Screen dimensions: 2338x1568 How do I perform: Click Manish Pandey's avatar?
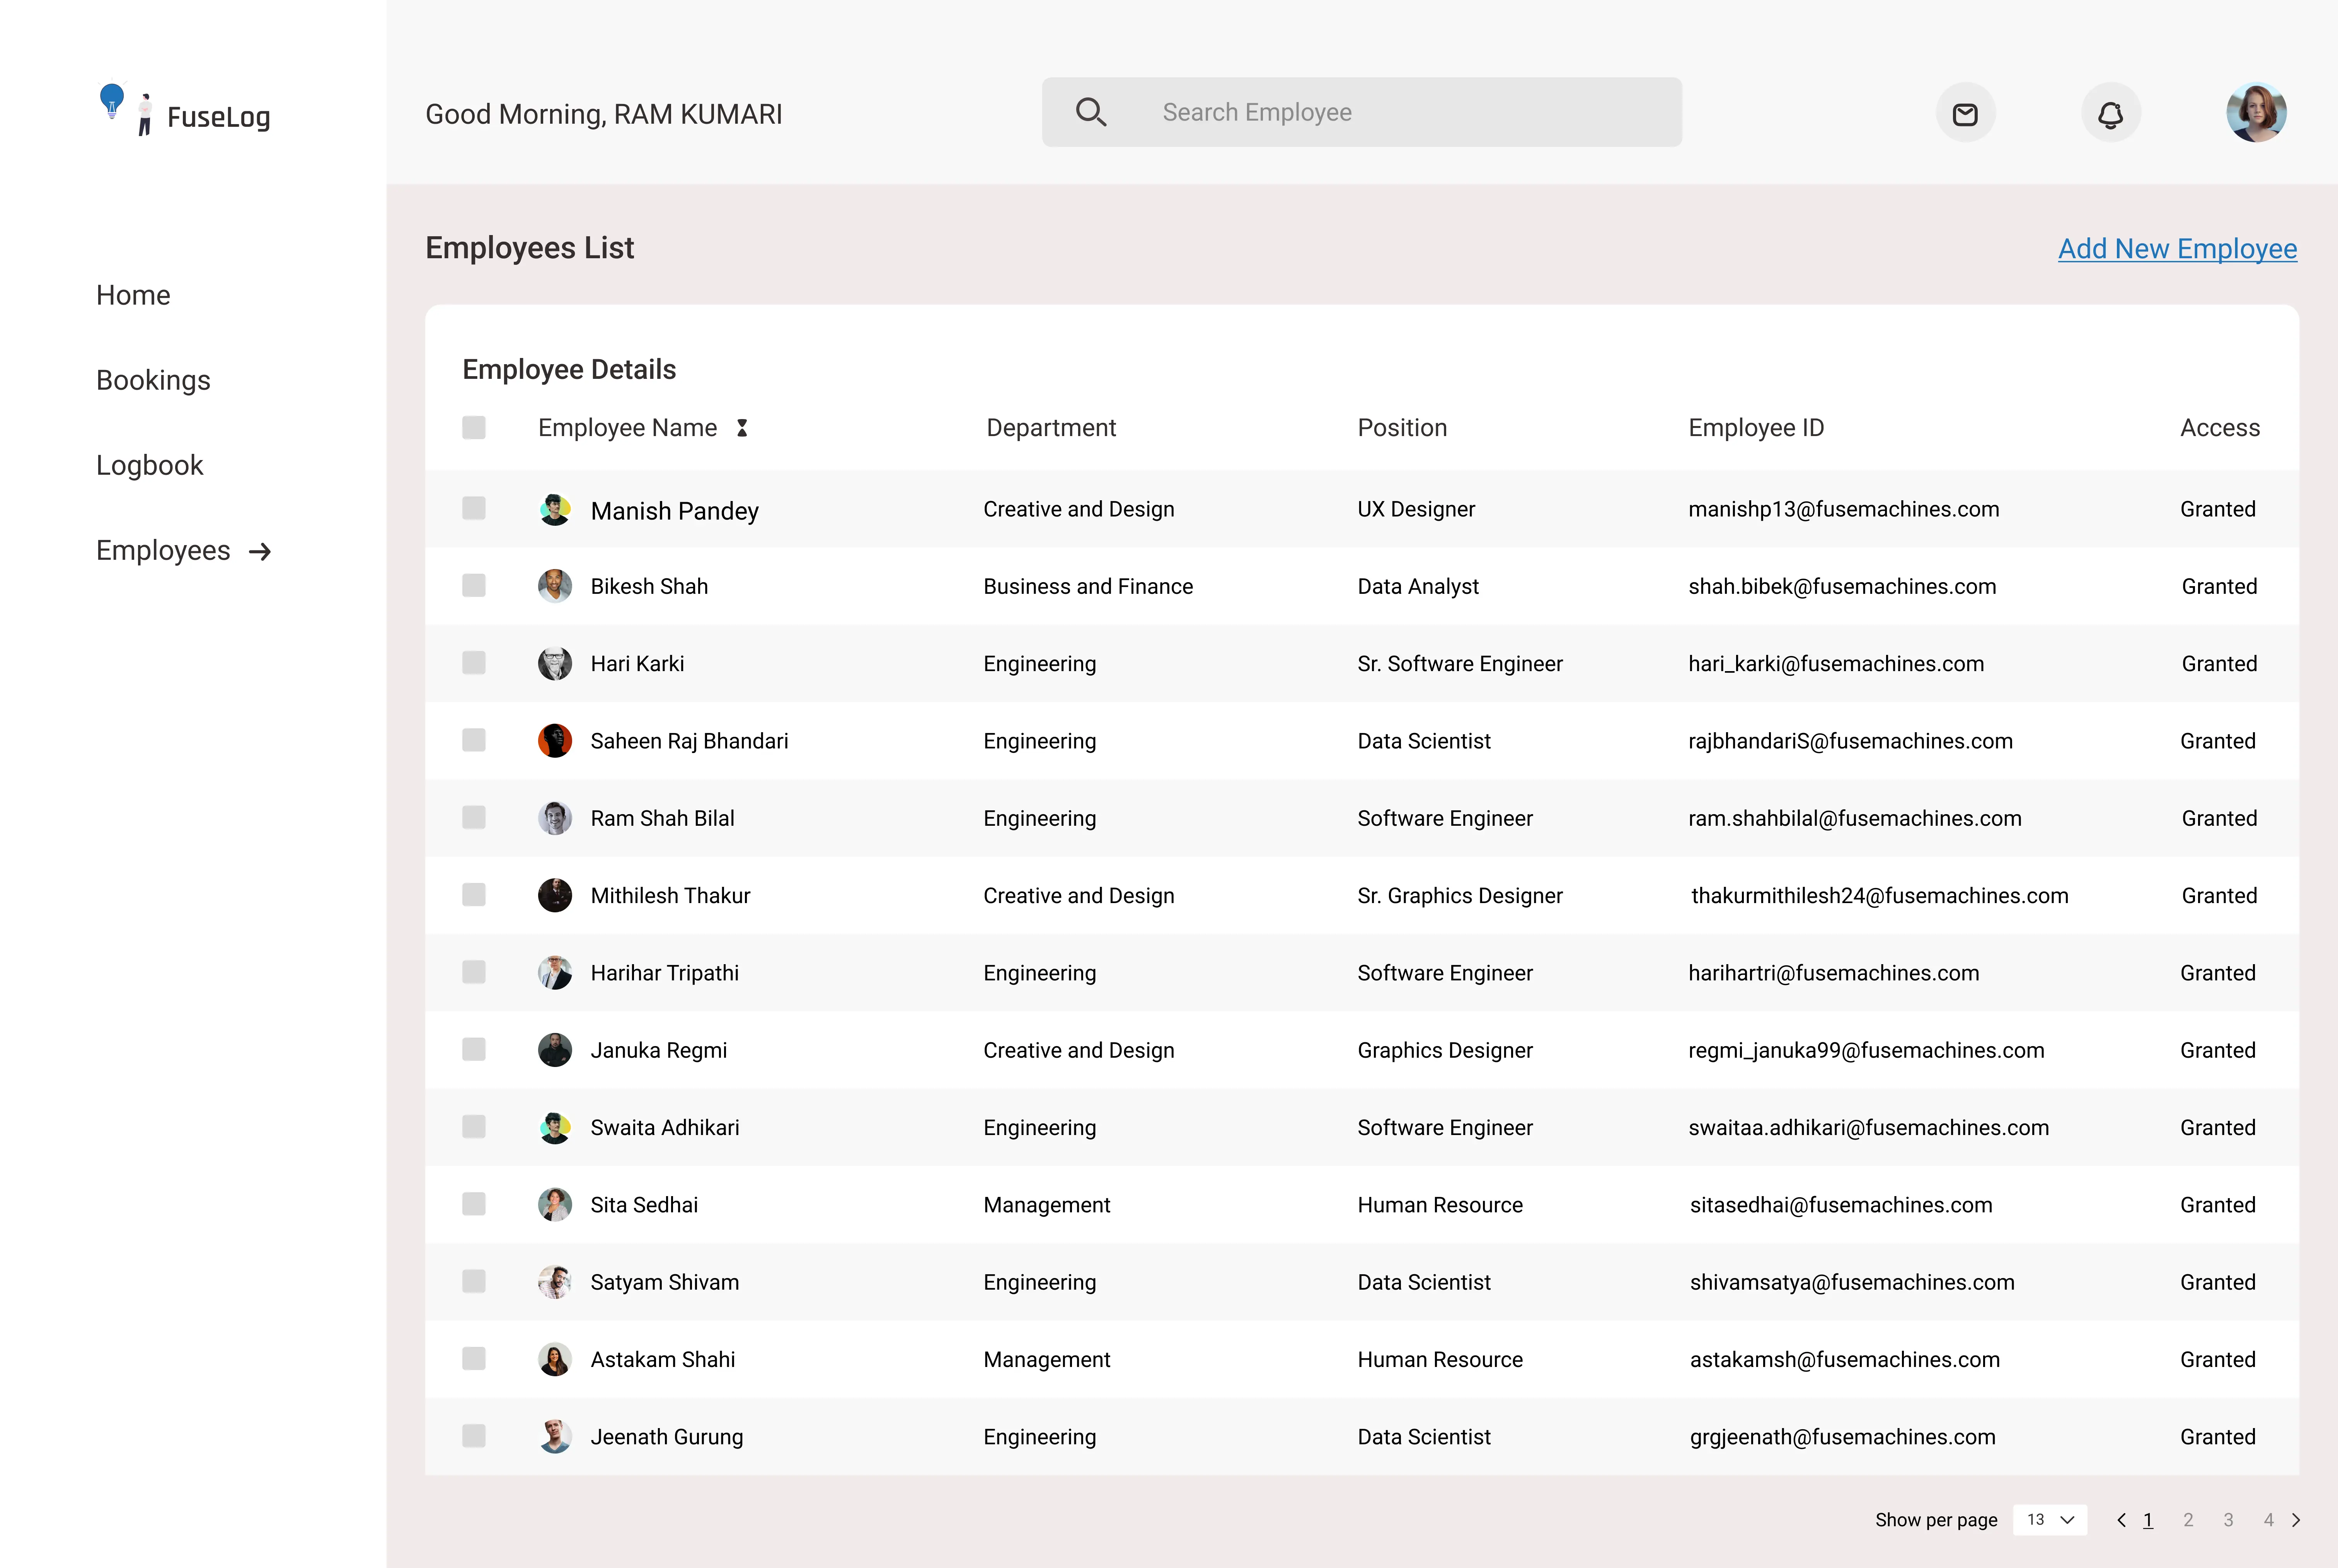click(555, 509)
